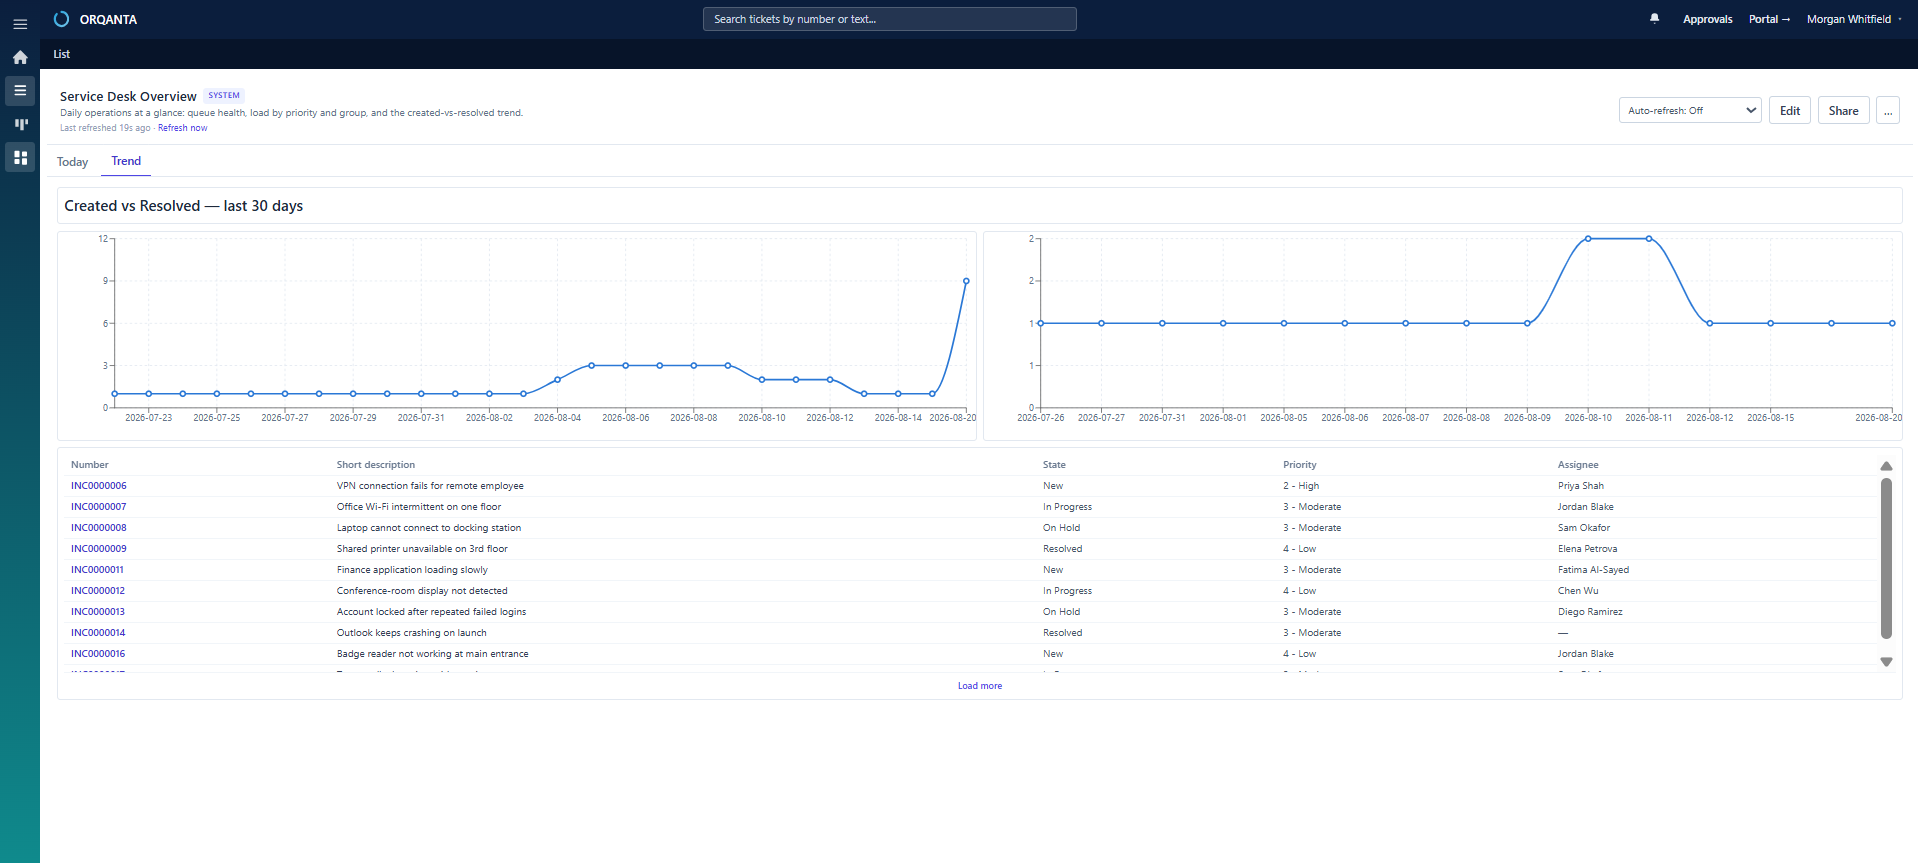
Task: Click the Priority column header
Action: coord(1300,465)
